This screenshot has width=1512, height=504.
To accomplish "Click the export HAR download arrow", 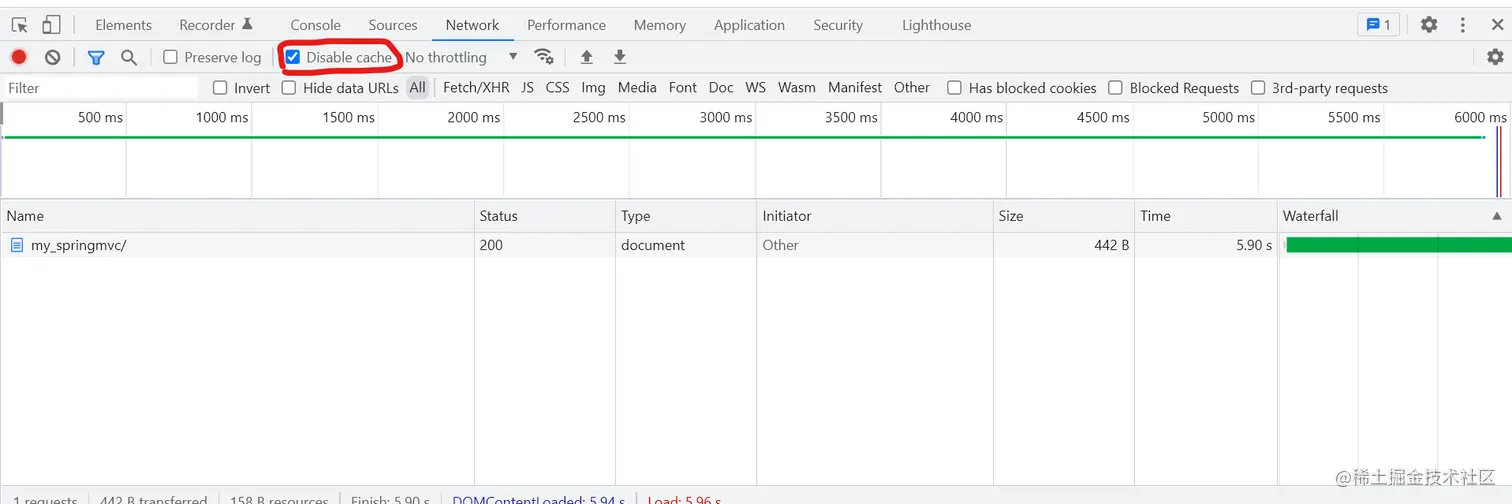I will coord(620,57).
